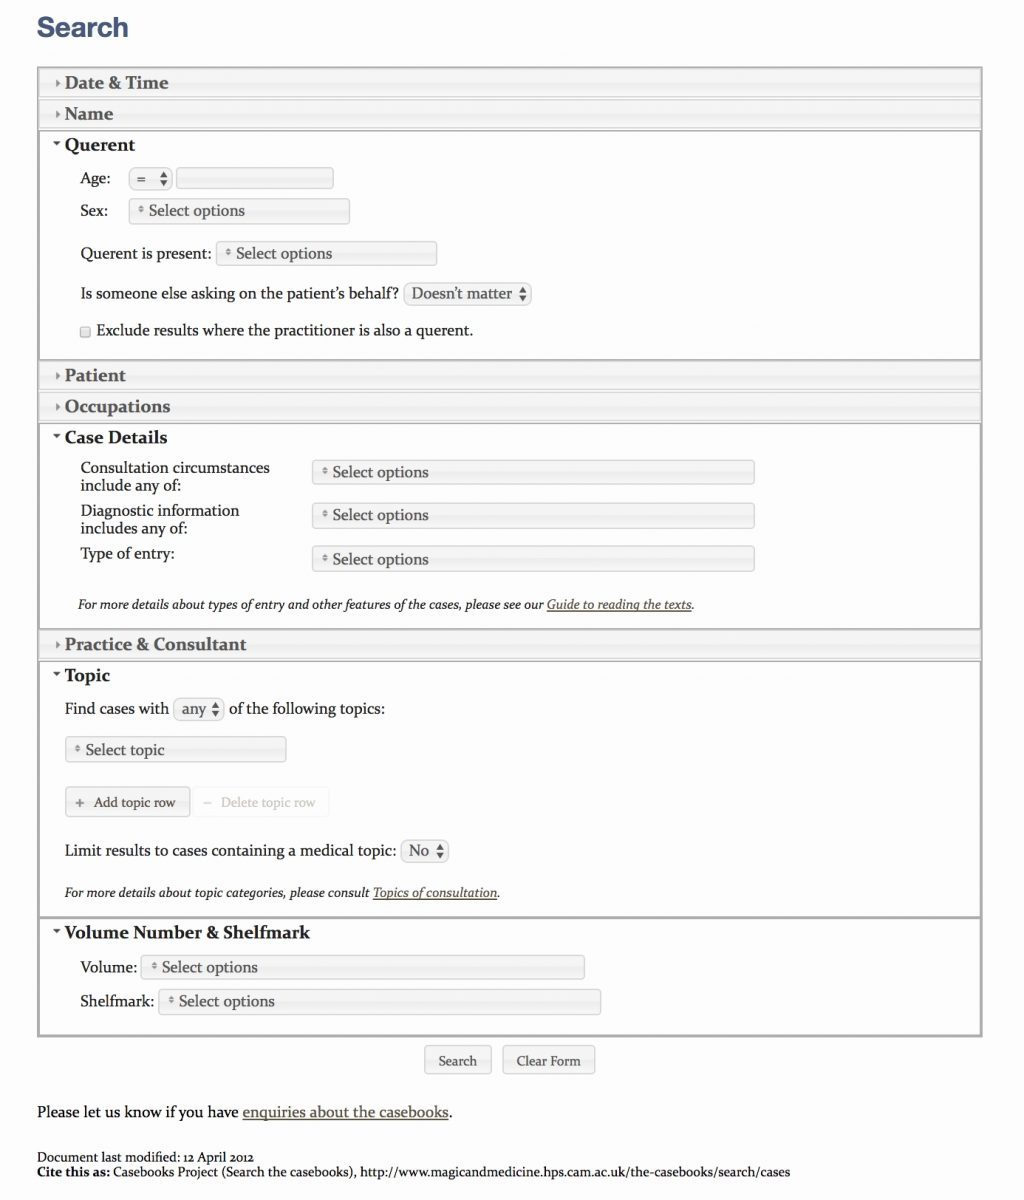Screen dimensions: 1024x1200
Task: Click the Add topic row button
Action: [x=127, y=803]
